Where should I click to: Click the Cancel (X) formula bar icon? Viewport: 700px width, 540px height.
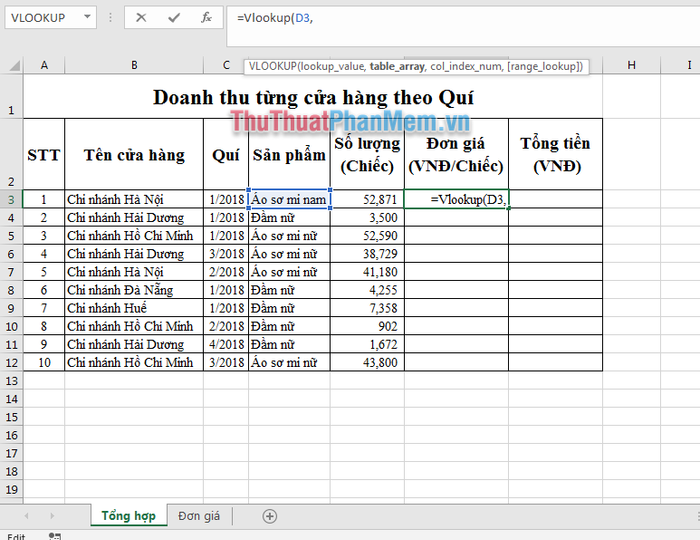[141, 18]
